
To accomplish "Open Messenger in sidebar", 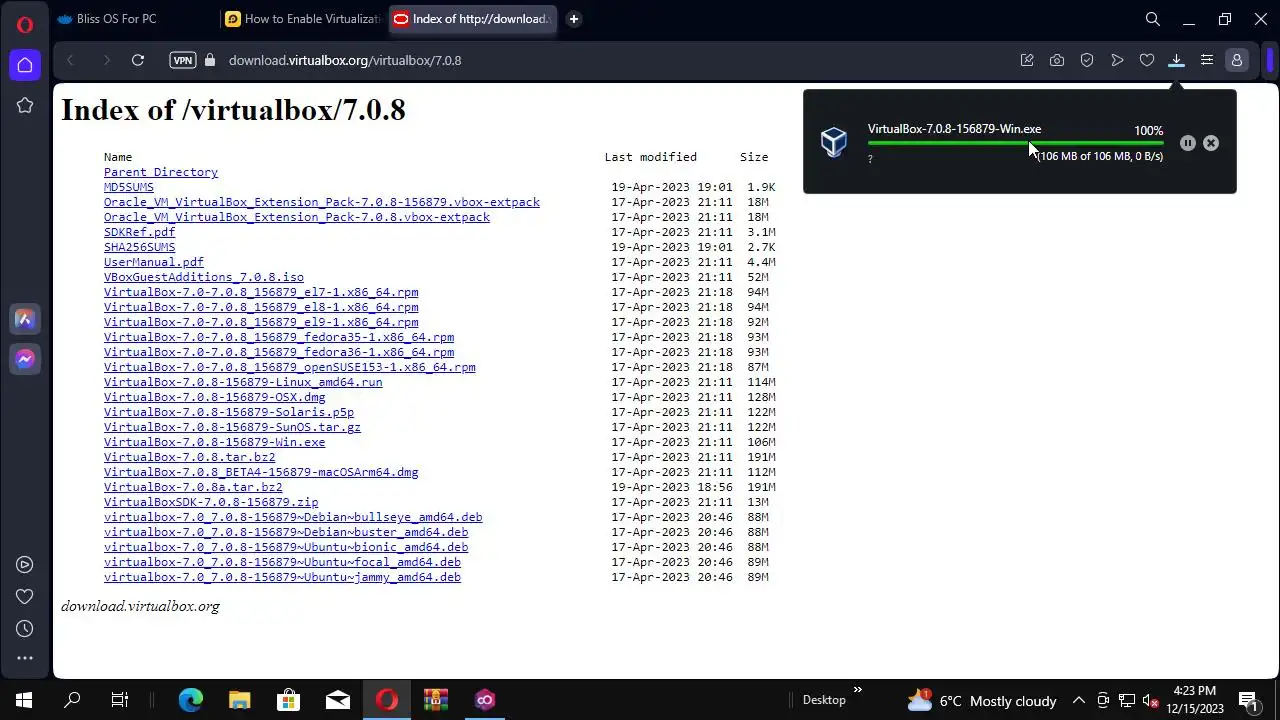I will 25,359.
